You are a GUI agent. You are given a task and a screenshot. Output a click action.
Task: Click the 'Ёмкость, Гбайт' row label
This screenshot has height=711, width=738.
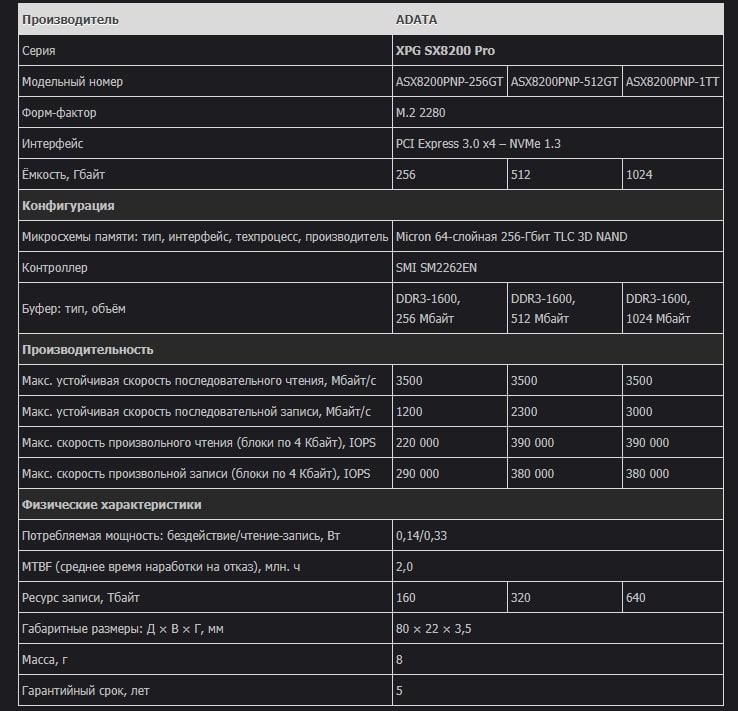[63, 175]
